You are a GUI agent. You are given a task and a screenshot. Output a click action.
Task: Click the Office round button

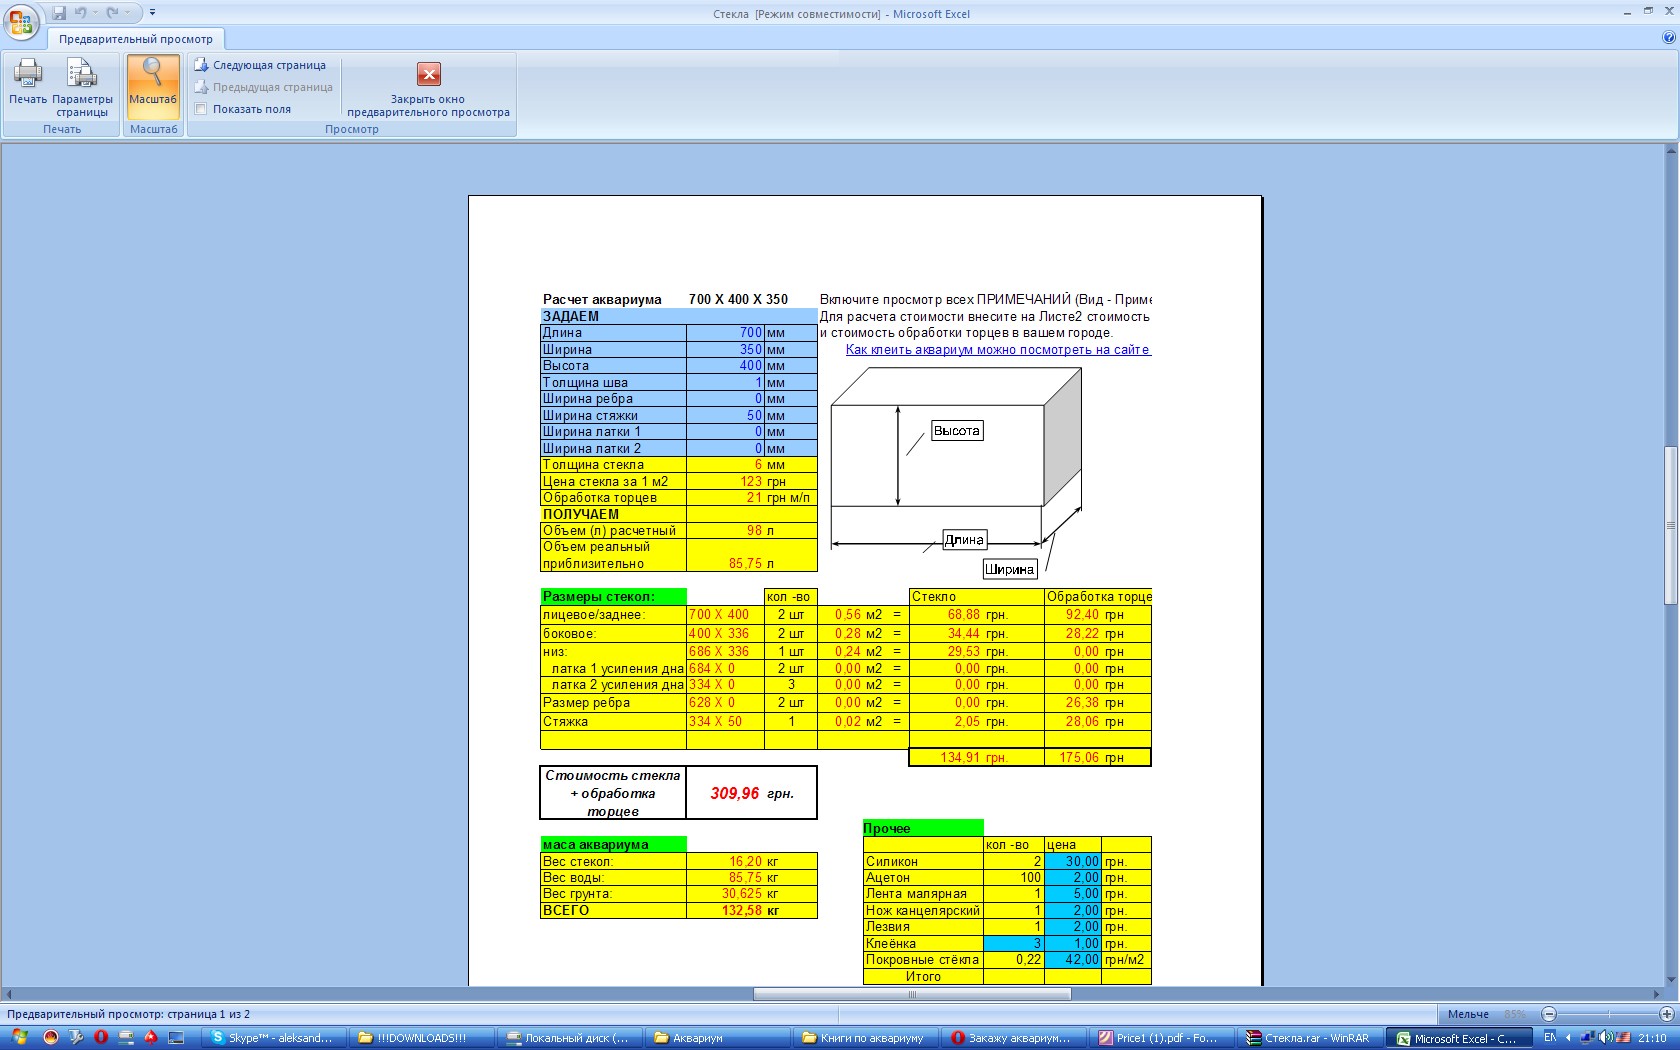pos(20,20)
